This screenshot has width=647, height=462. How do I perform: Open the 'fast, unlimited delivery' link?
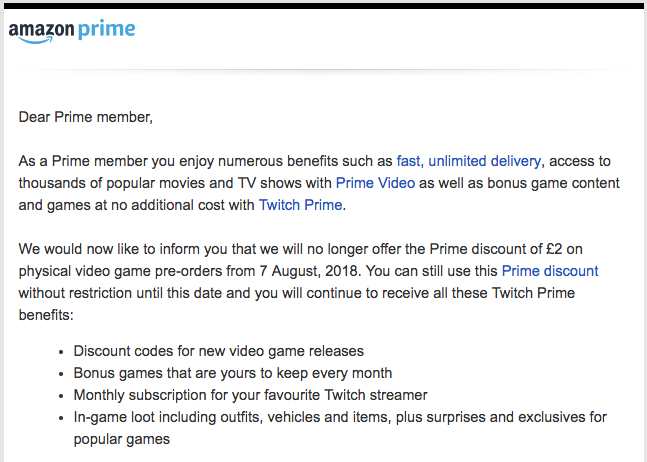click(468, 161)
